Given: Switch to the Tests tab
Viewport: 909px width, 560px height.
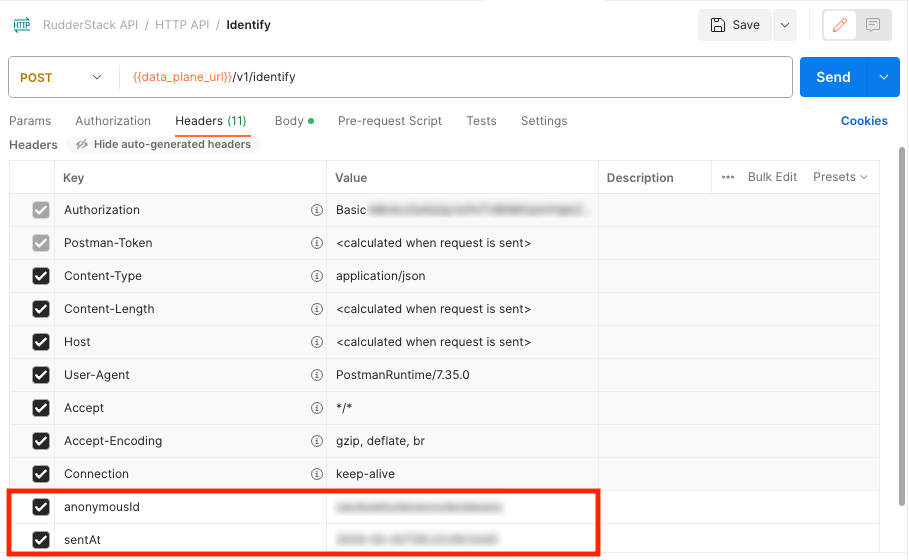Looking at the screenshot, I should coord(481,121).
